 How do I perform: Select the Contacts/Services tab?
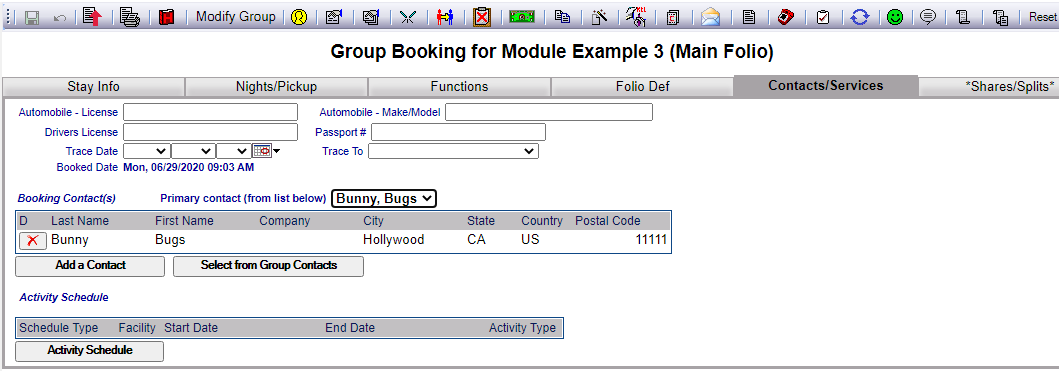coord(825,86)
